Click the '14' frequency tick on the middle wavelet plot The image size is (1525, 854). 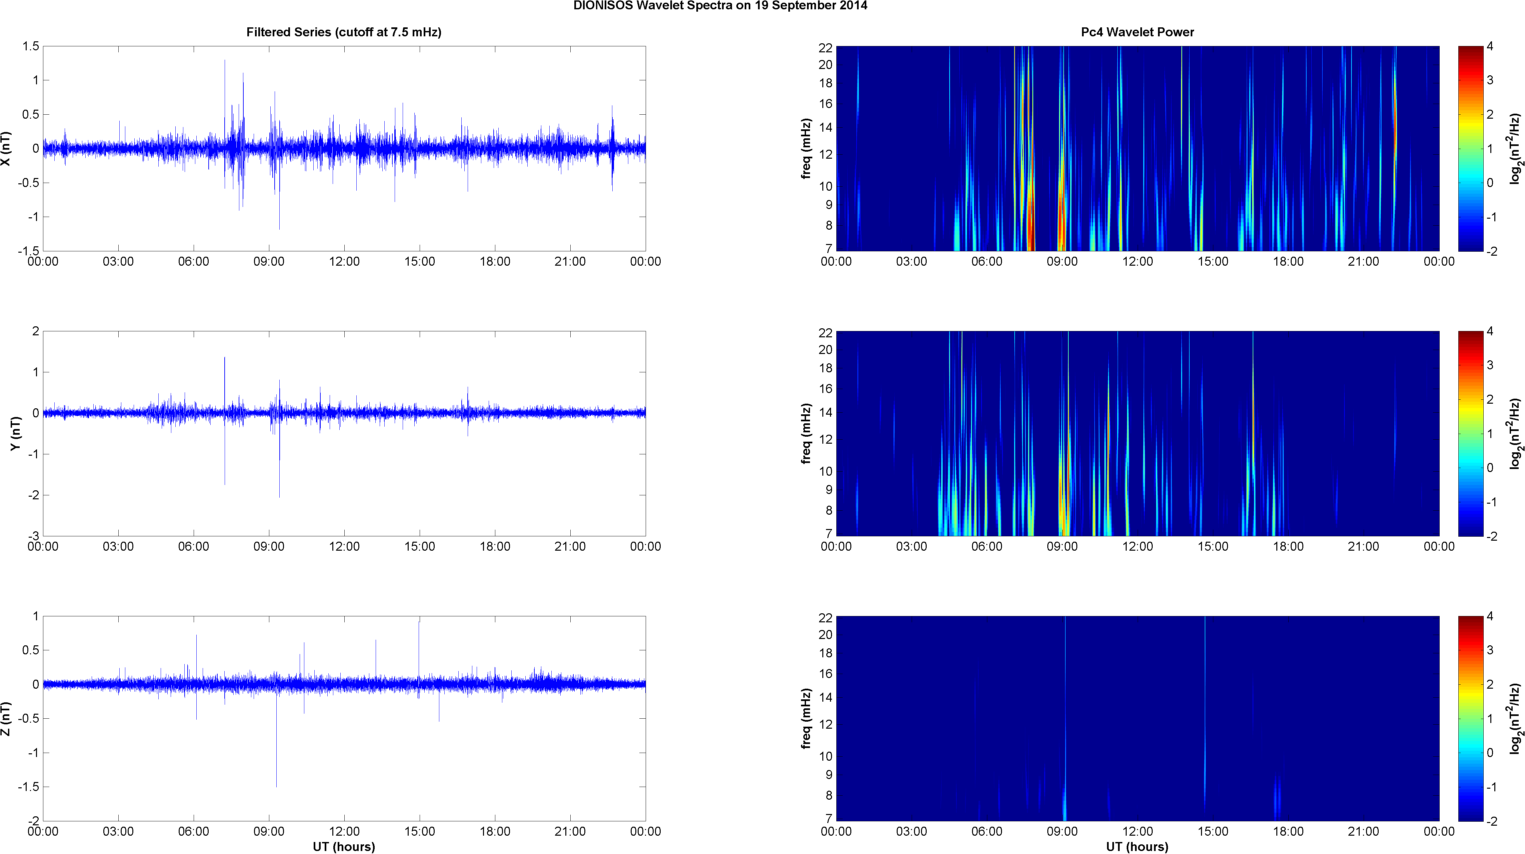click(x=825, y=412)
